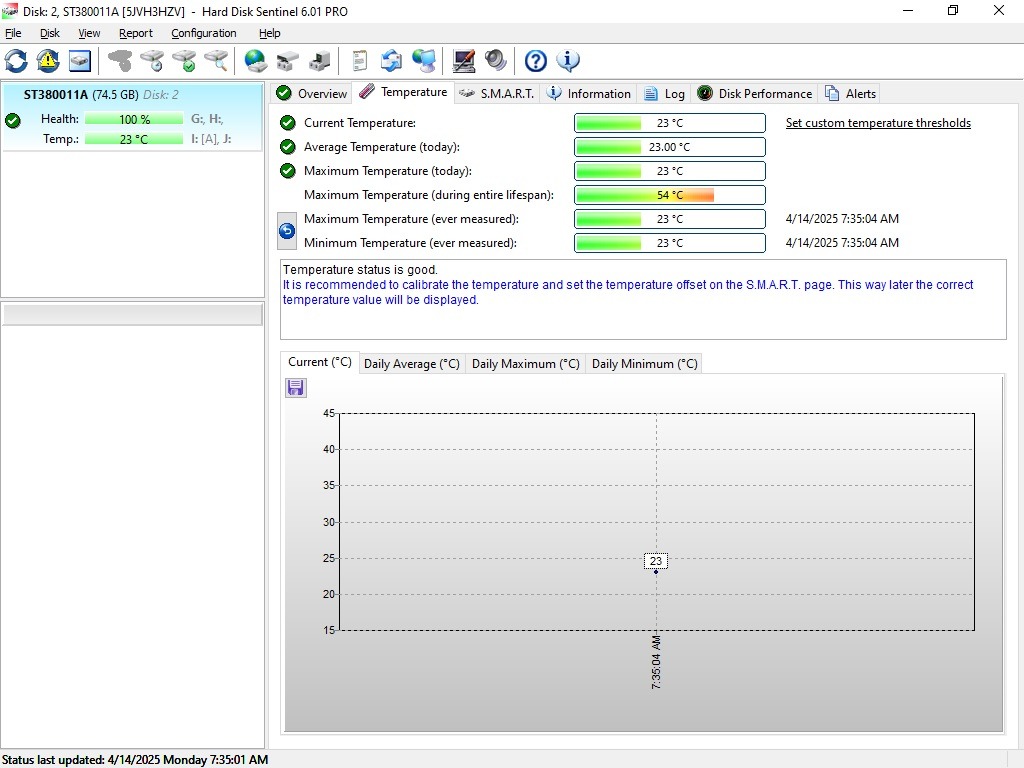Switch to Daily Minimum (°C) graph
The height and width of the screenshot is (768, 1024).
point(645,364)
